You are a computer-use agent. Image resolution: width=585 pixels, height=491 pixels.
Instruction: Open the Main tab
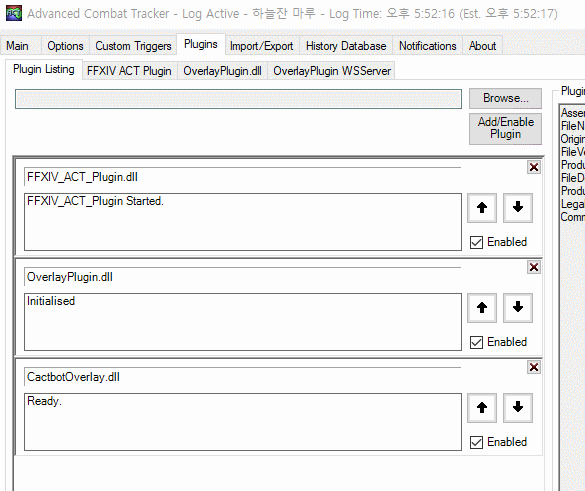click(21, 46)
